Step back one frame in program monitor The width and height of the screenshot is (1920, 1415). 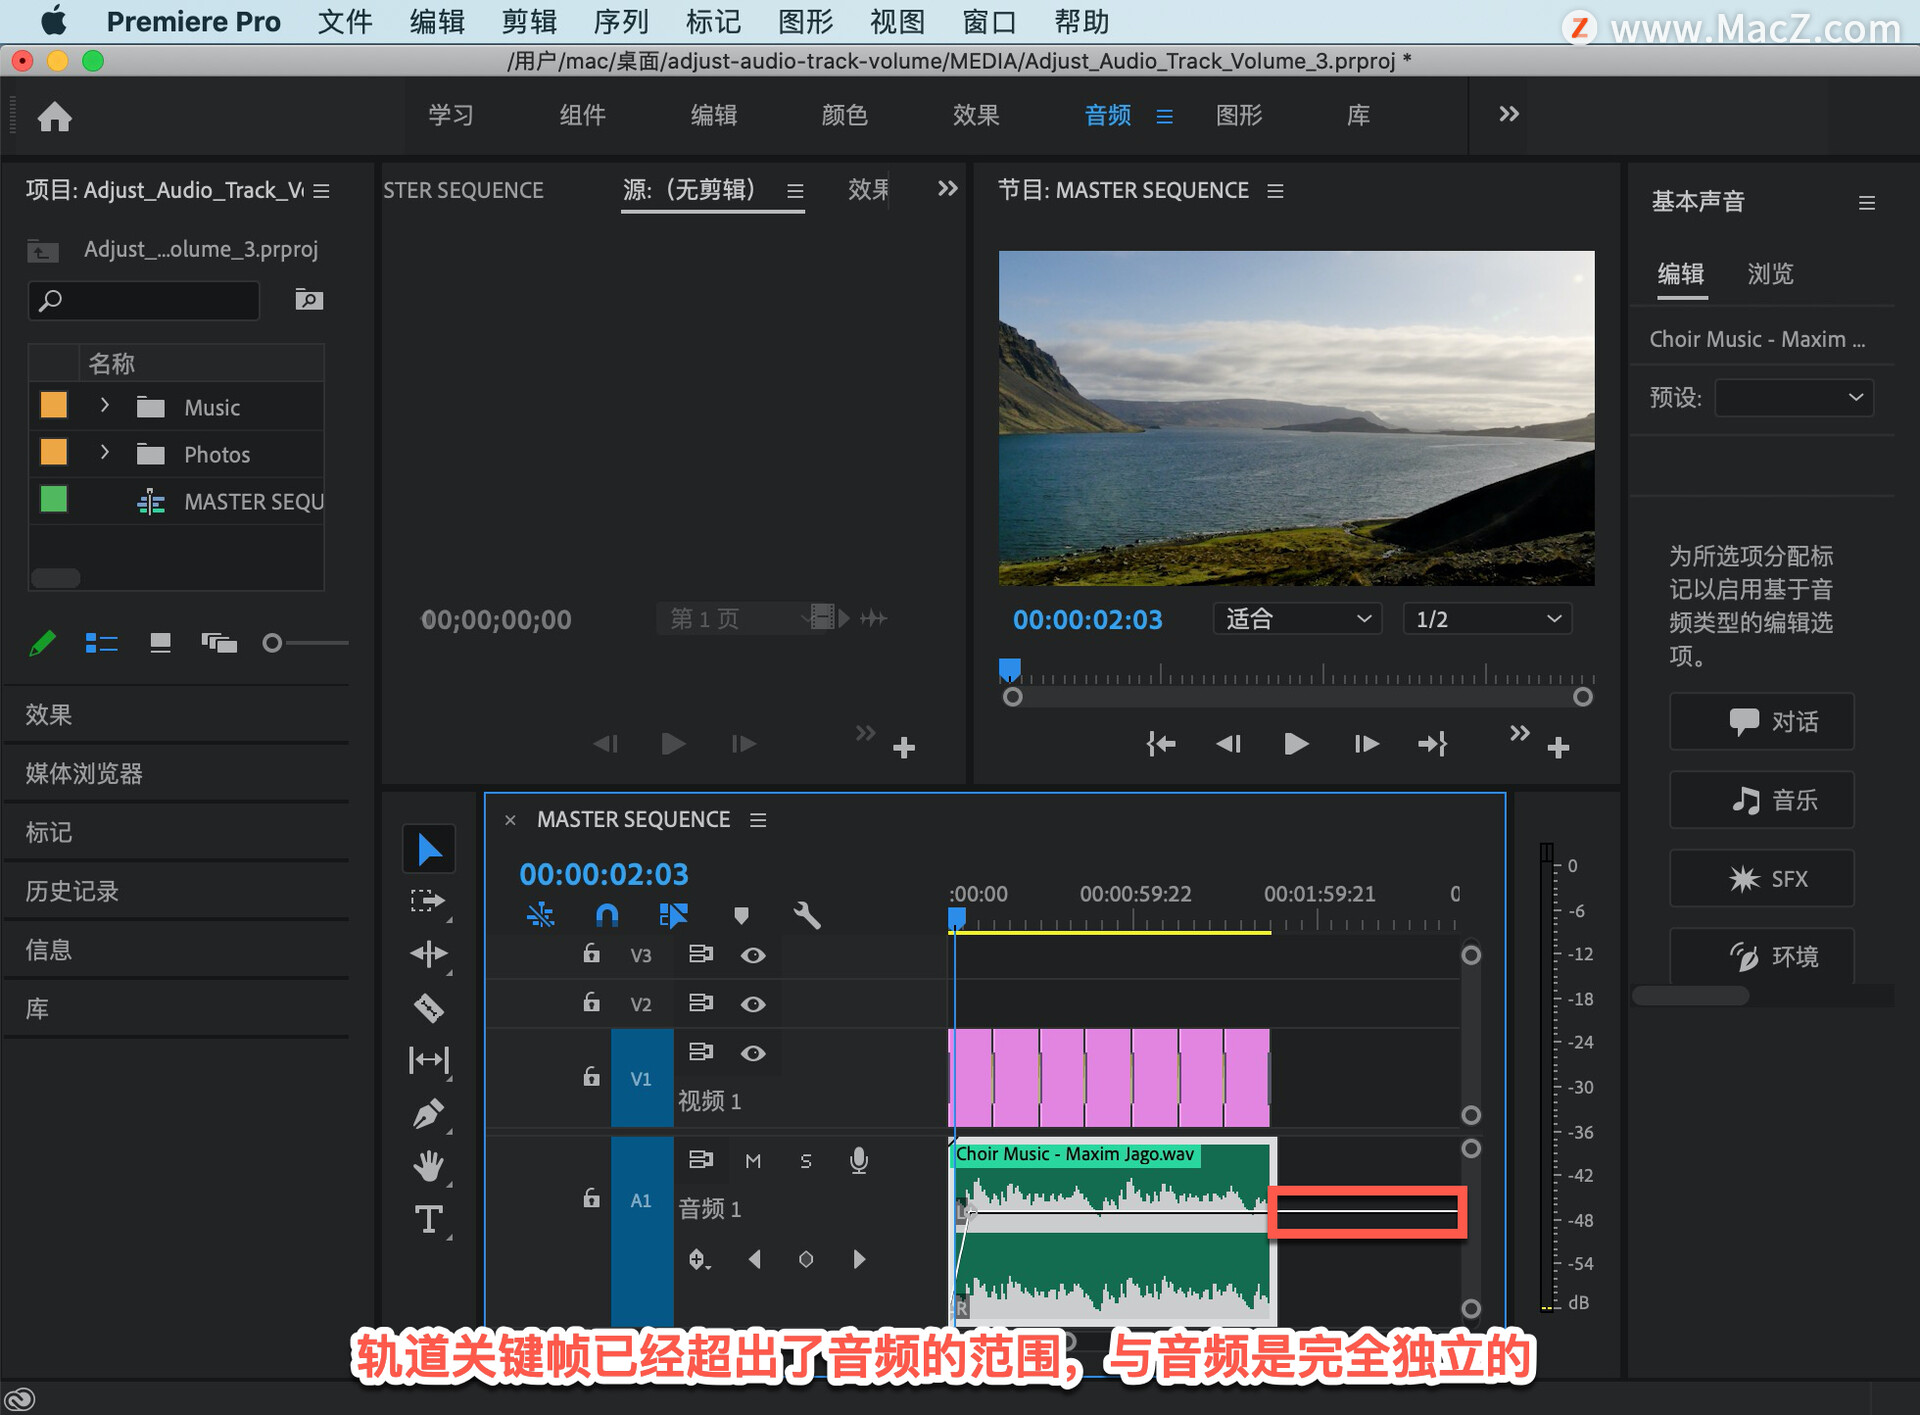point(1228,744)
